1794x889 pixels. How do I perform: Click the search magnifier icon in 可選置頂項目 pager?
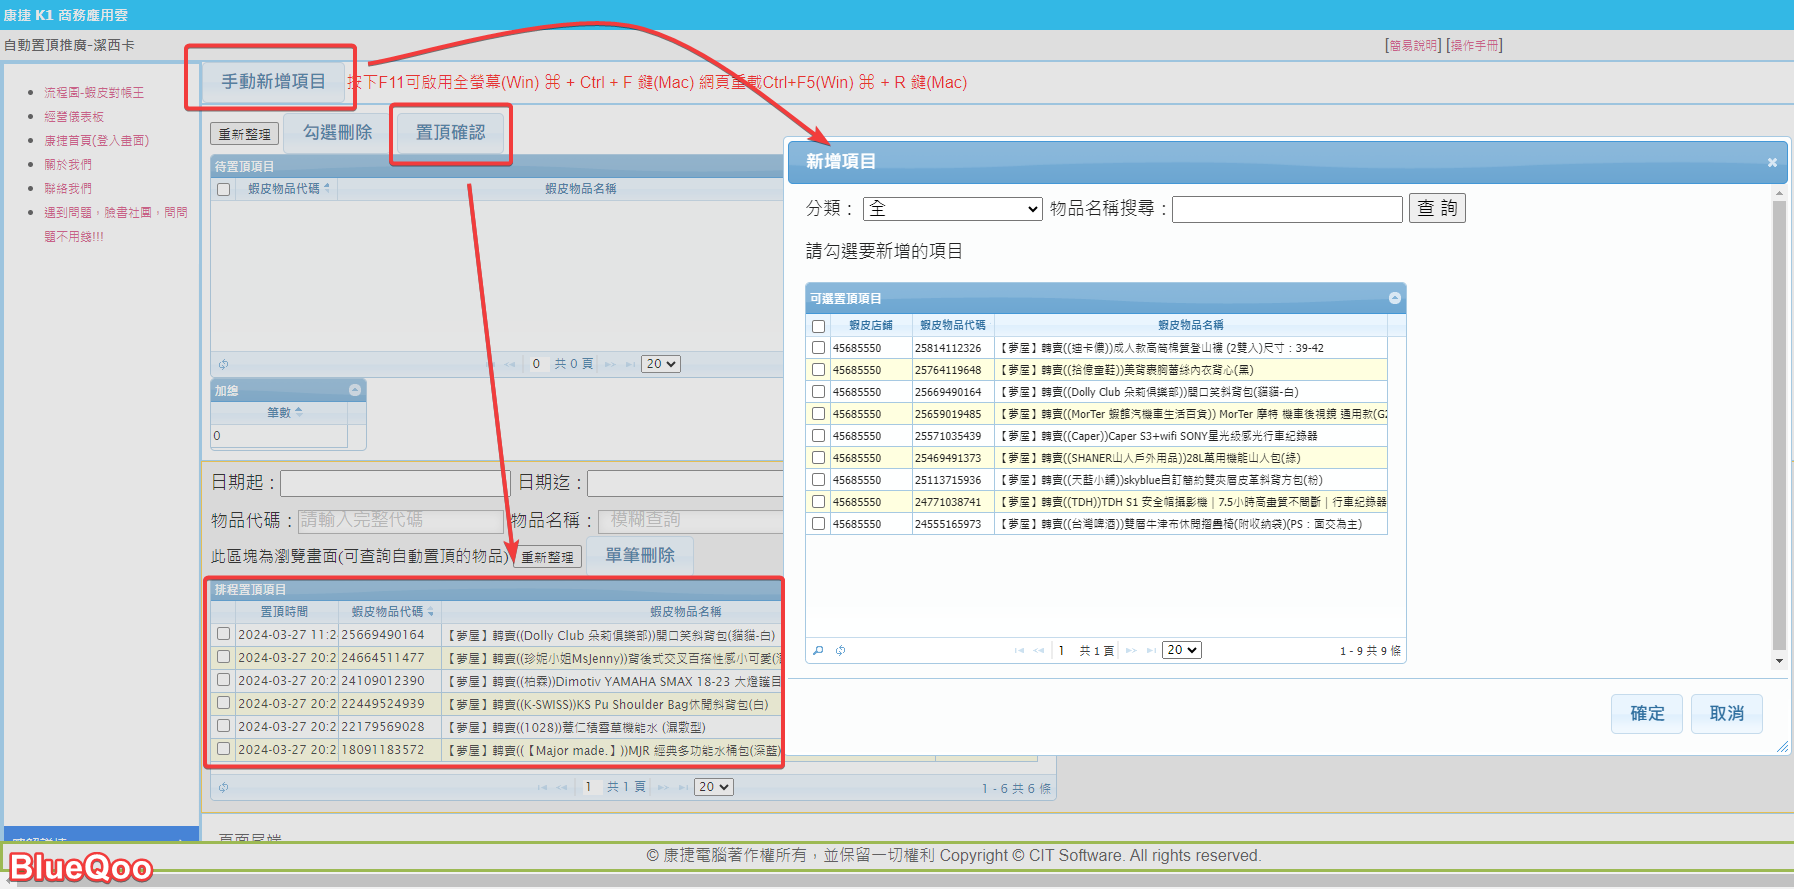click(x=818, y=651)
